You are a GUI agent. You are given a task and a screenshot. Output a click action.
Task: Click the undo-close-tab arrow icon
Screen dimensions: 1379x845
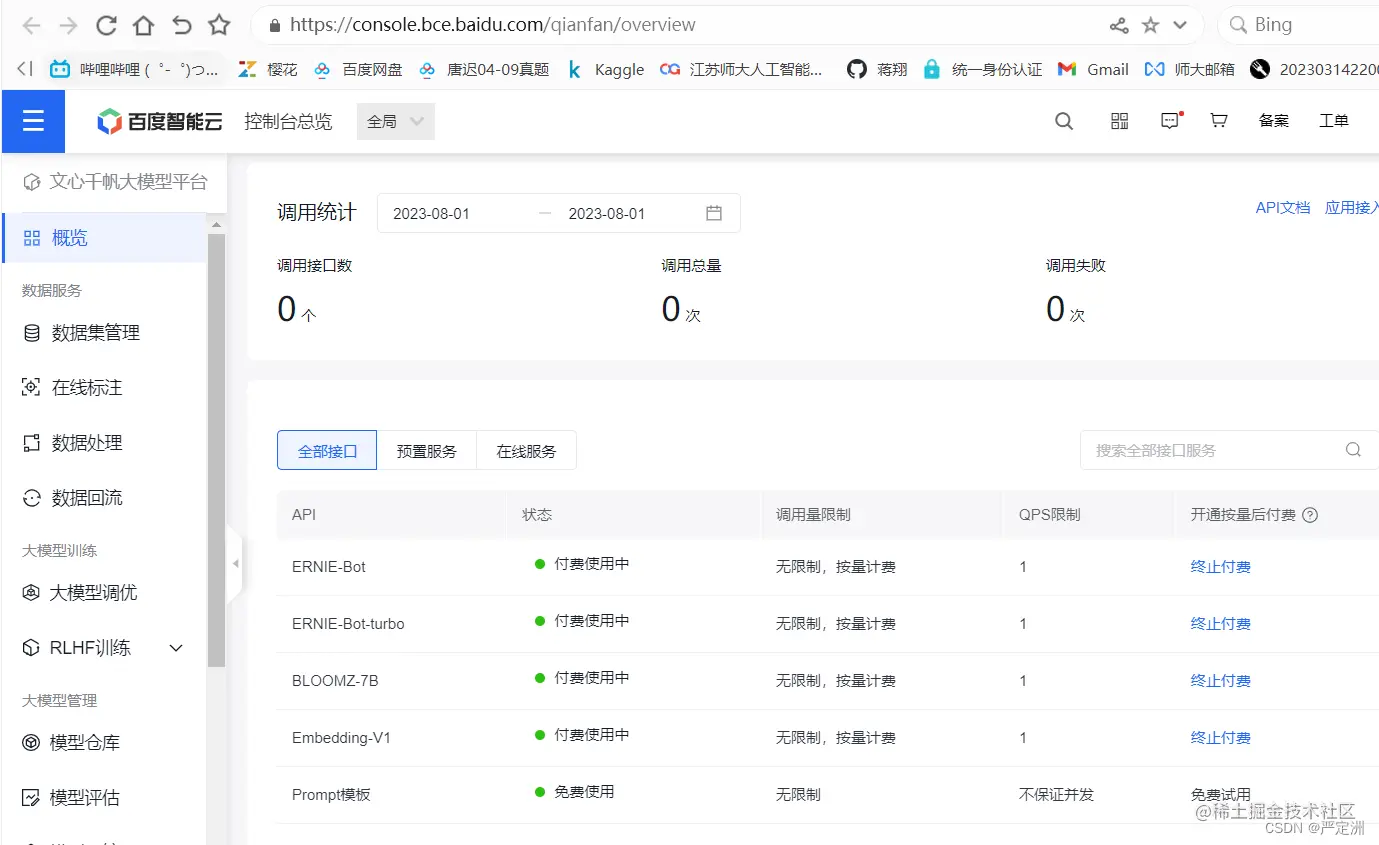(181, 25)
